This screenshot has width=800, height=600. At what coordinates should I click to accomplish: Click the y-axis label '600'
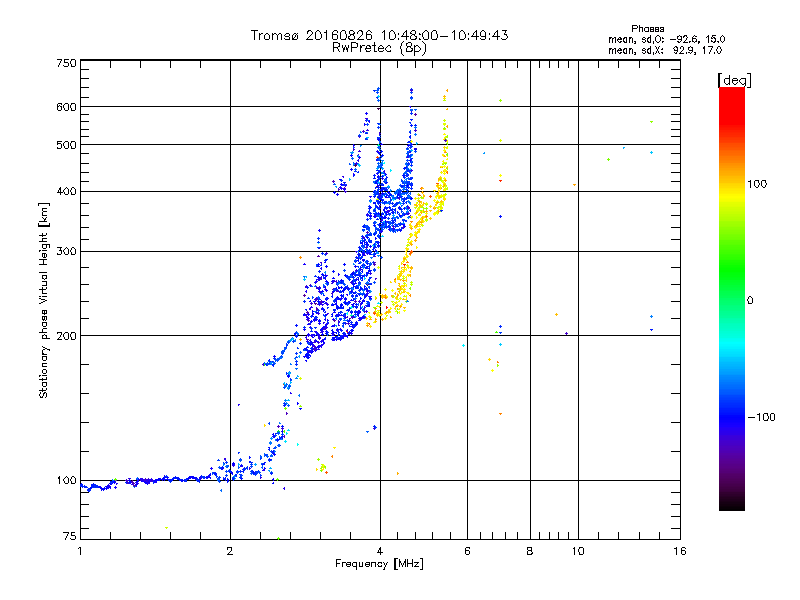click(x=66, y=107)
